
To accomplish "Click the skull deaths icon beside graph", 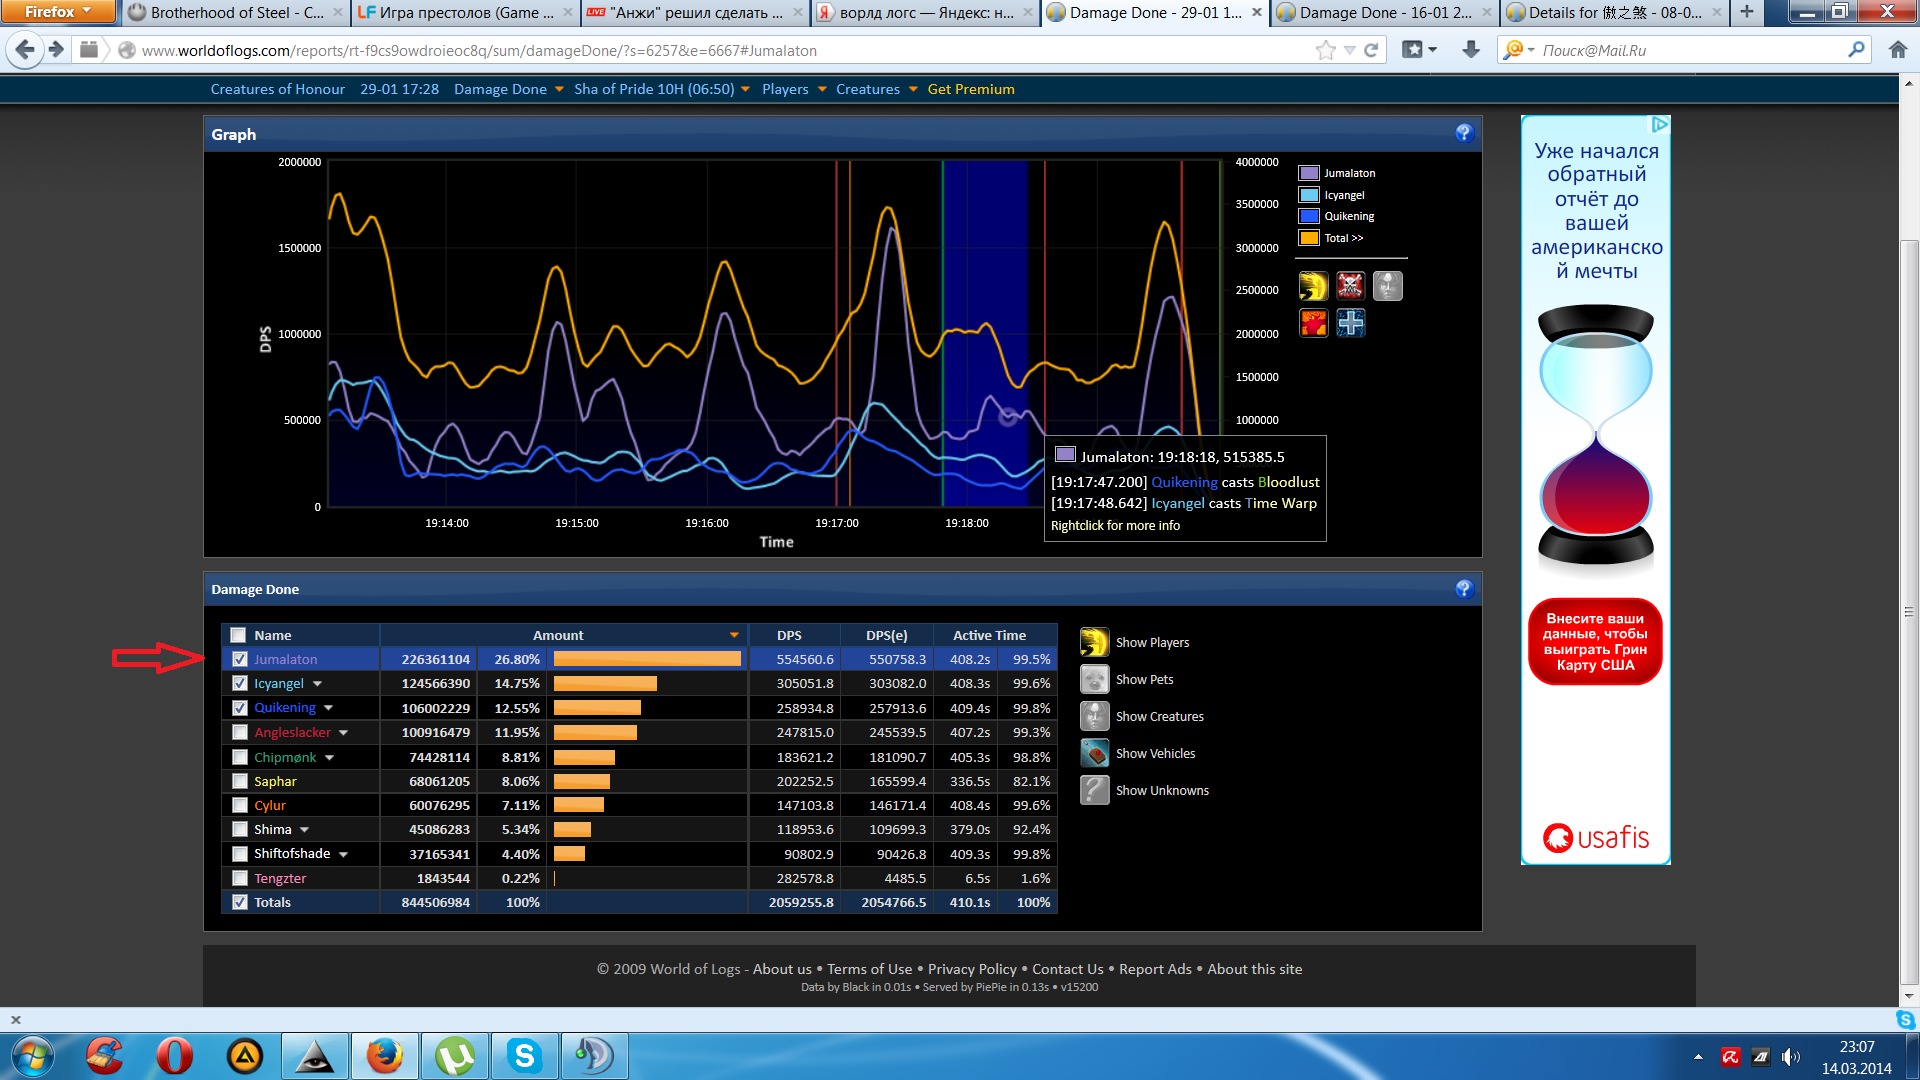I will tap(1350, 286).
